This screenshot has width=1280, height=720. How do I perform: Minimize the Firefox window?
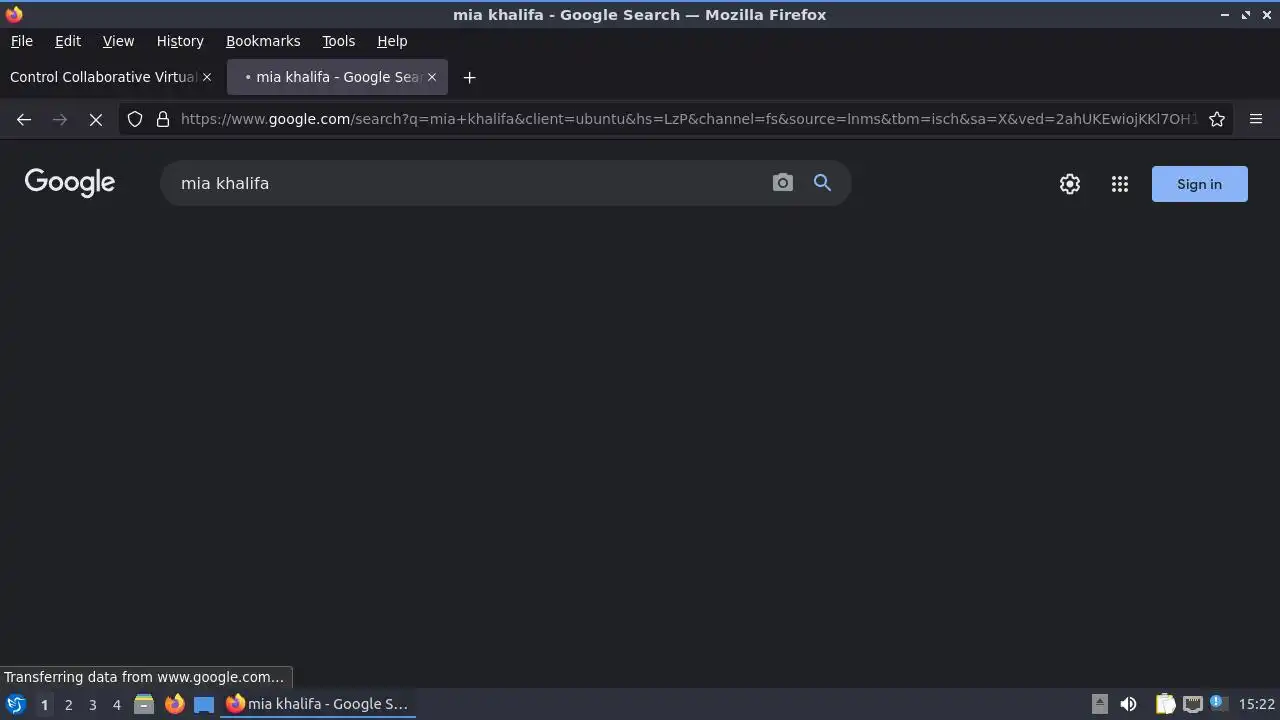point(1225,14)
